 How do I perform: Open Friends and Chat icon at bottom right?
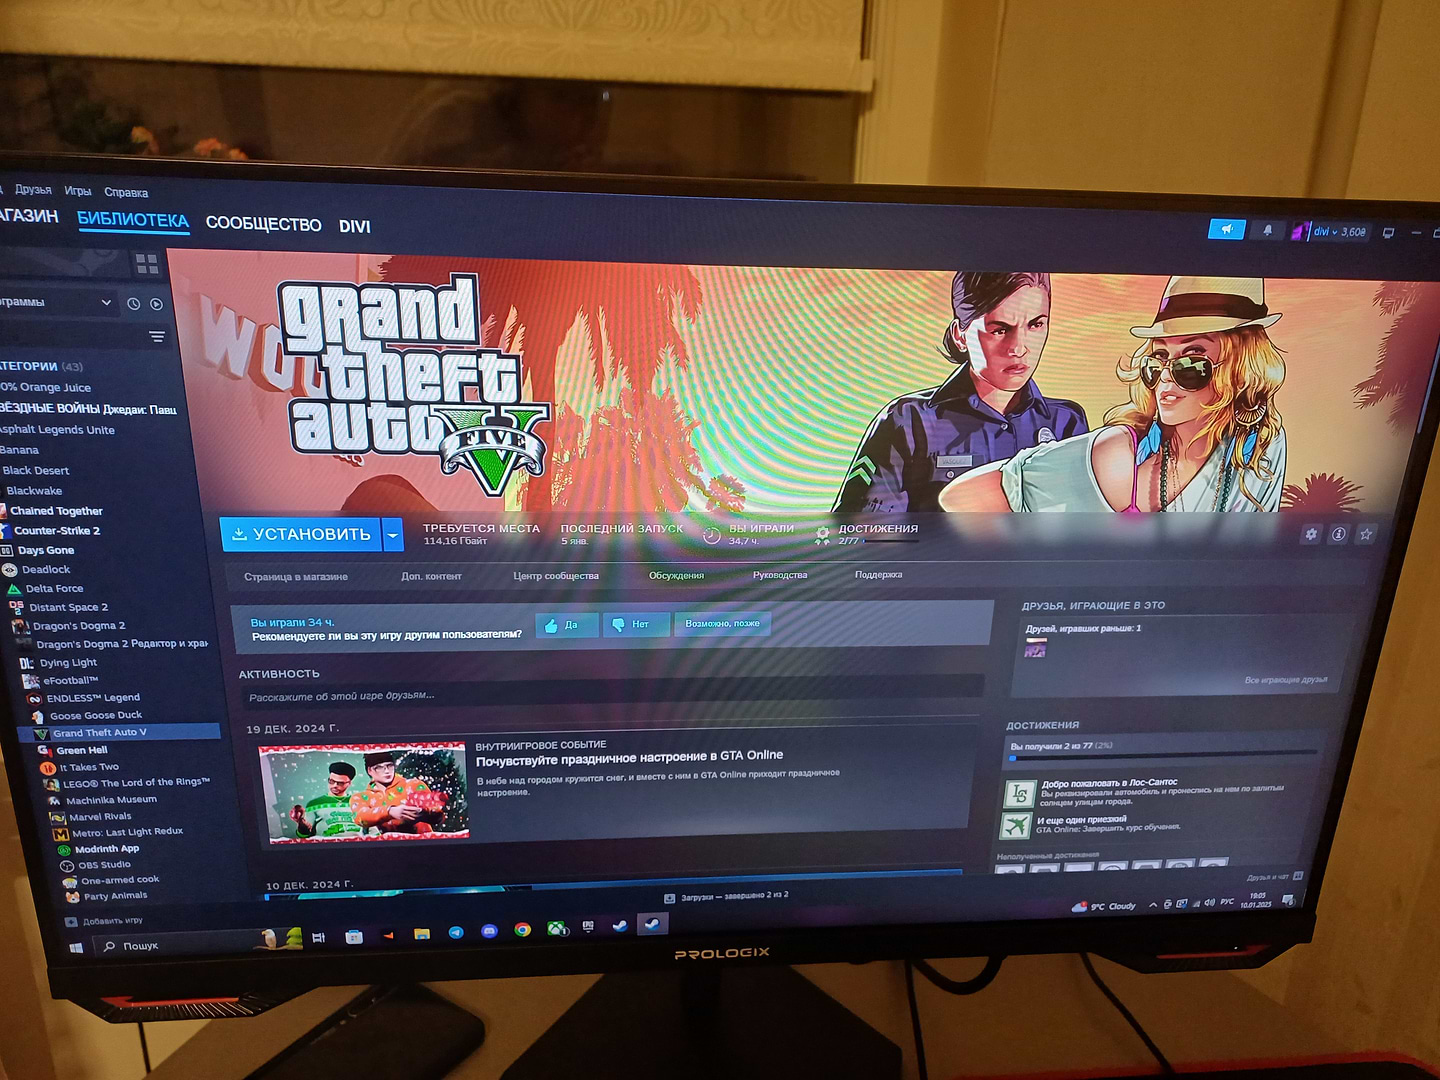click(x=1298, y=876)
